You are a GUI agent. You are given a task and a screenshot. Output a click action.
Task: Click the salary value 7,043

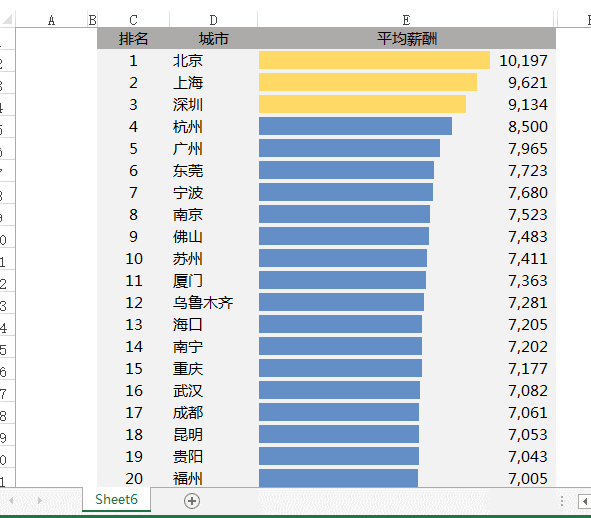coord(527,456)
